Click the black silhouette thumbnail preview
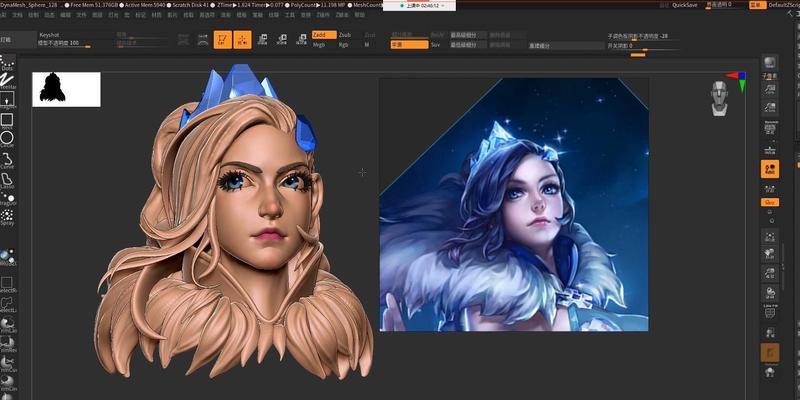800x400 pixels. [x=66, y=89]
